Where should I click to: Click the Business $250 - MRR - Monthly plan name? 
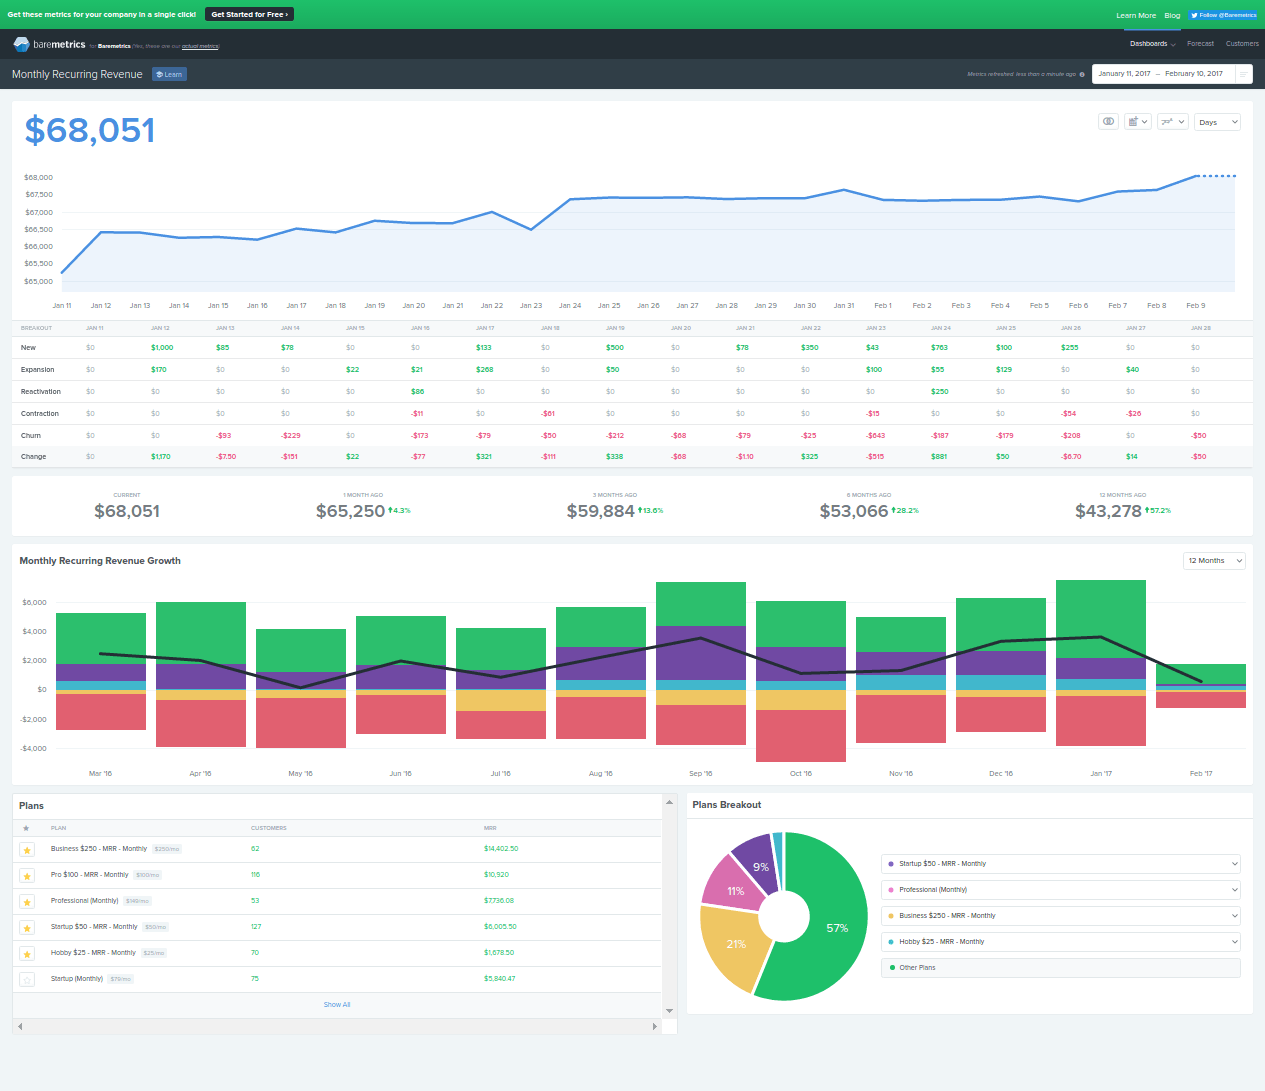click(99, 849)
